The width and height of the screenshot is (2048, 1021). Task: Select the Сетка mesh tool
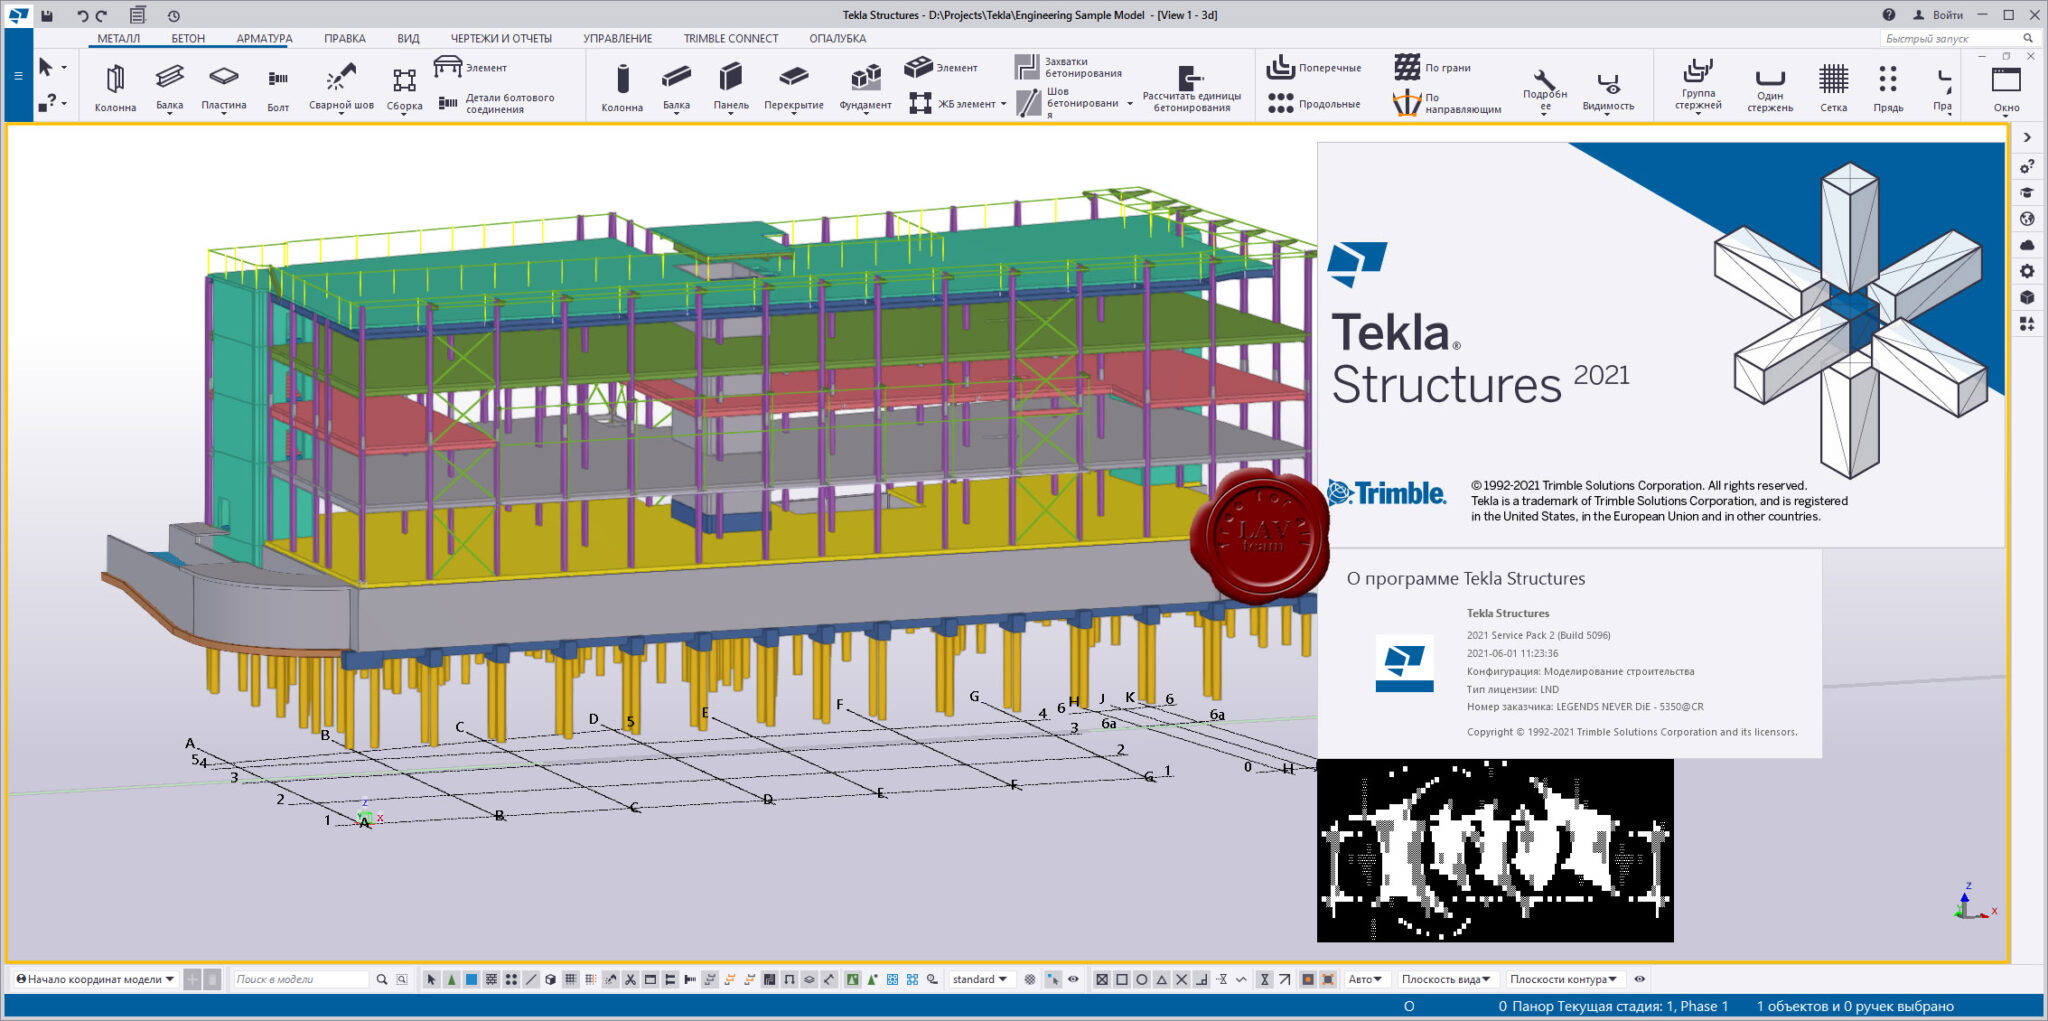1833,88
